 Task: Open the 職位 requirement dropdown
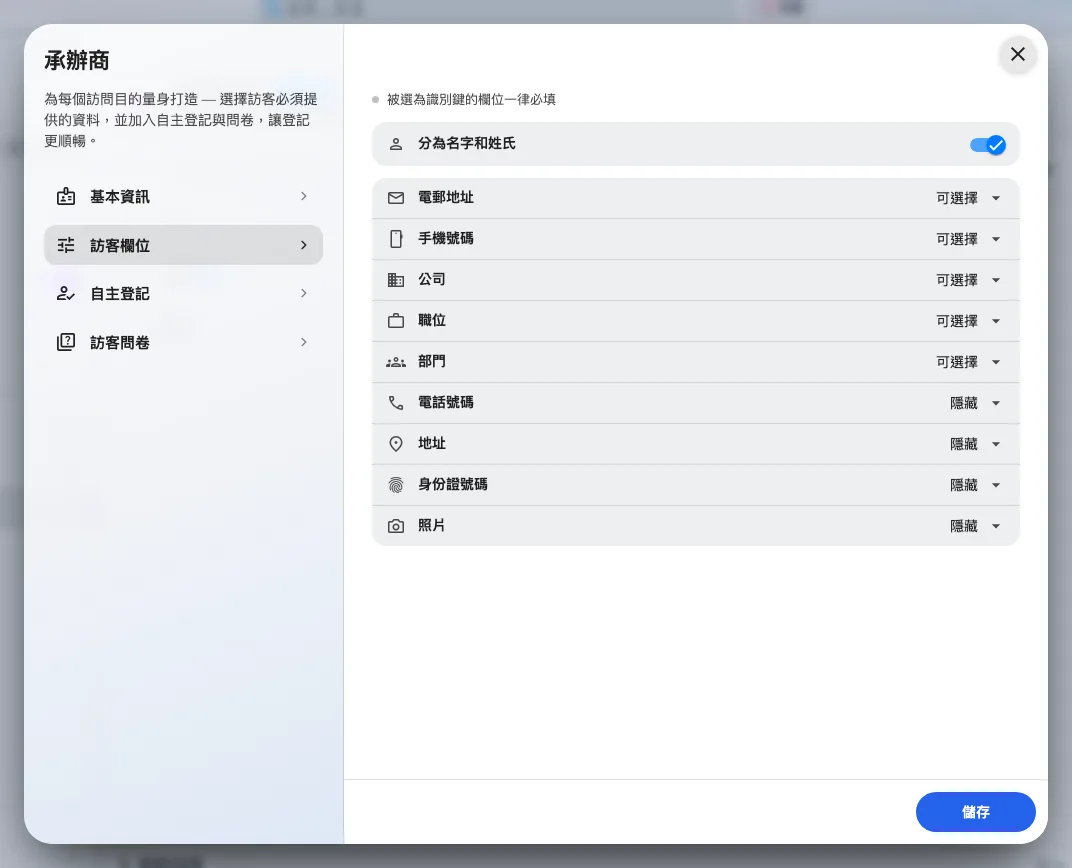969,321
